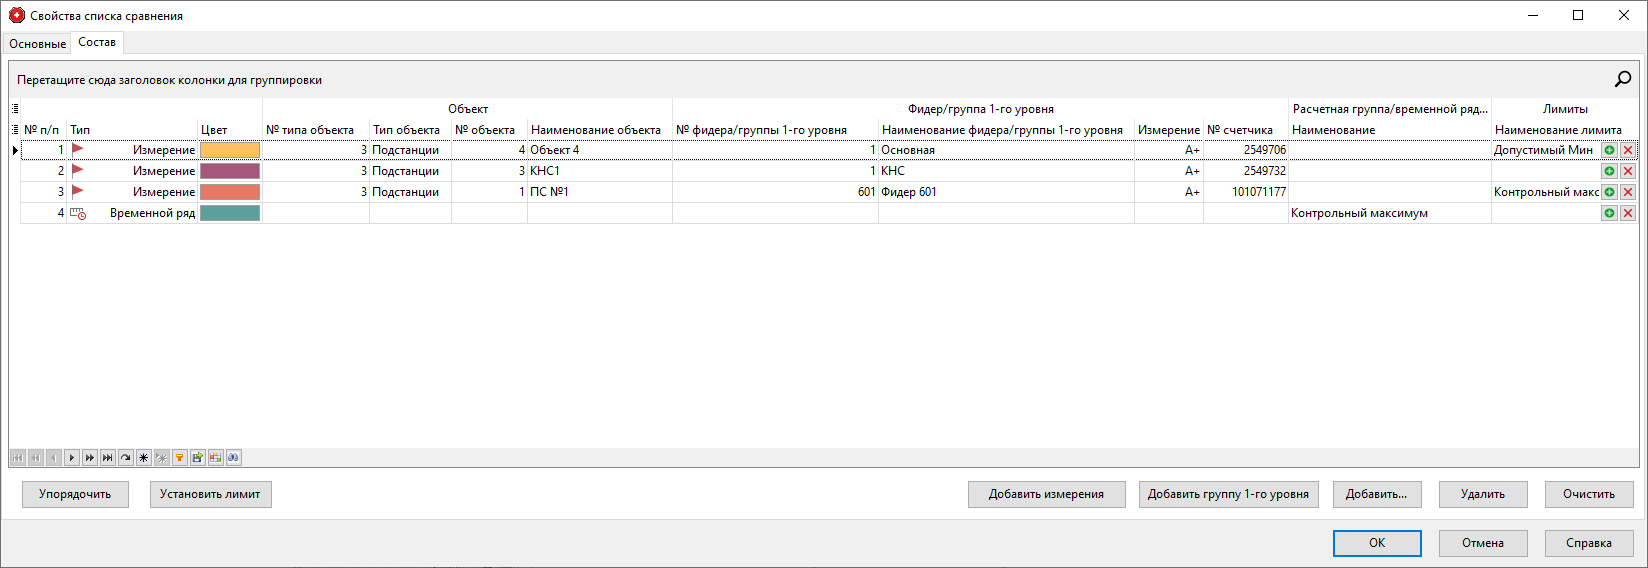Click red X remove-limit icon for КНС row
This screenshot has height=568, width=1648.
coord(1628,171)
